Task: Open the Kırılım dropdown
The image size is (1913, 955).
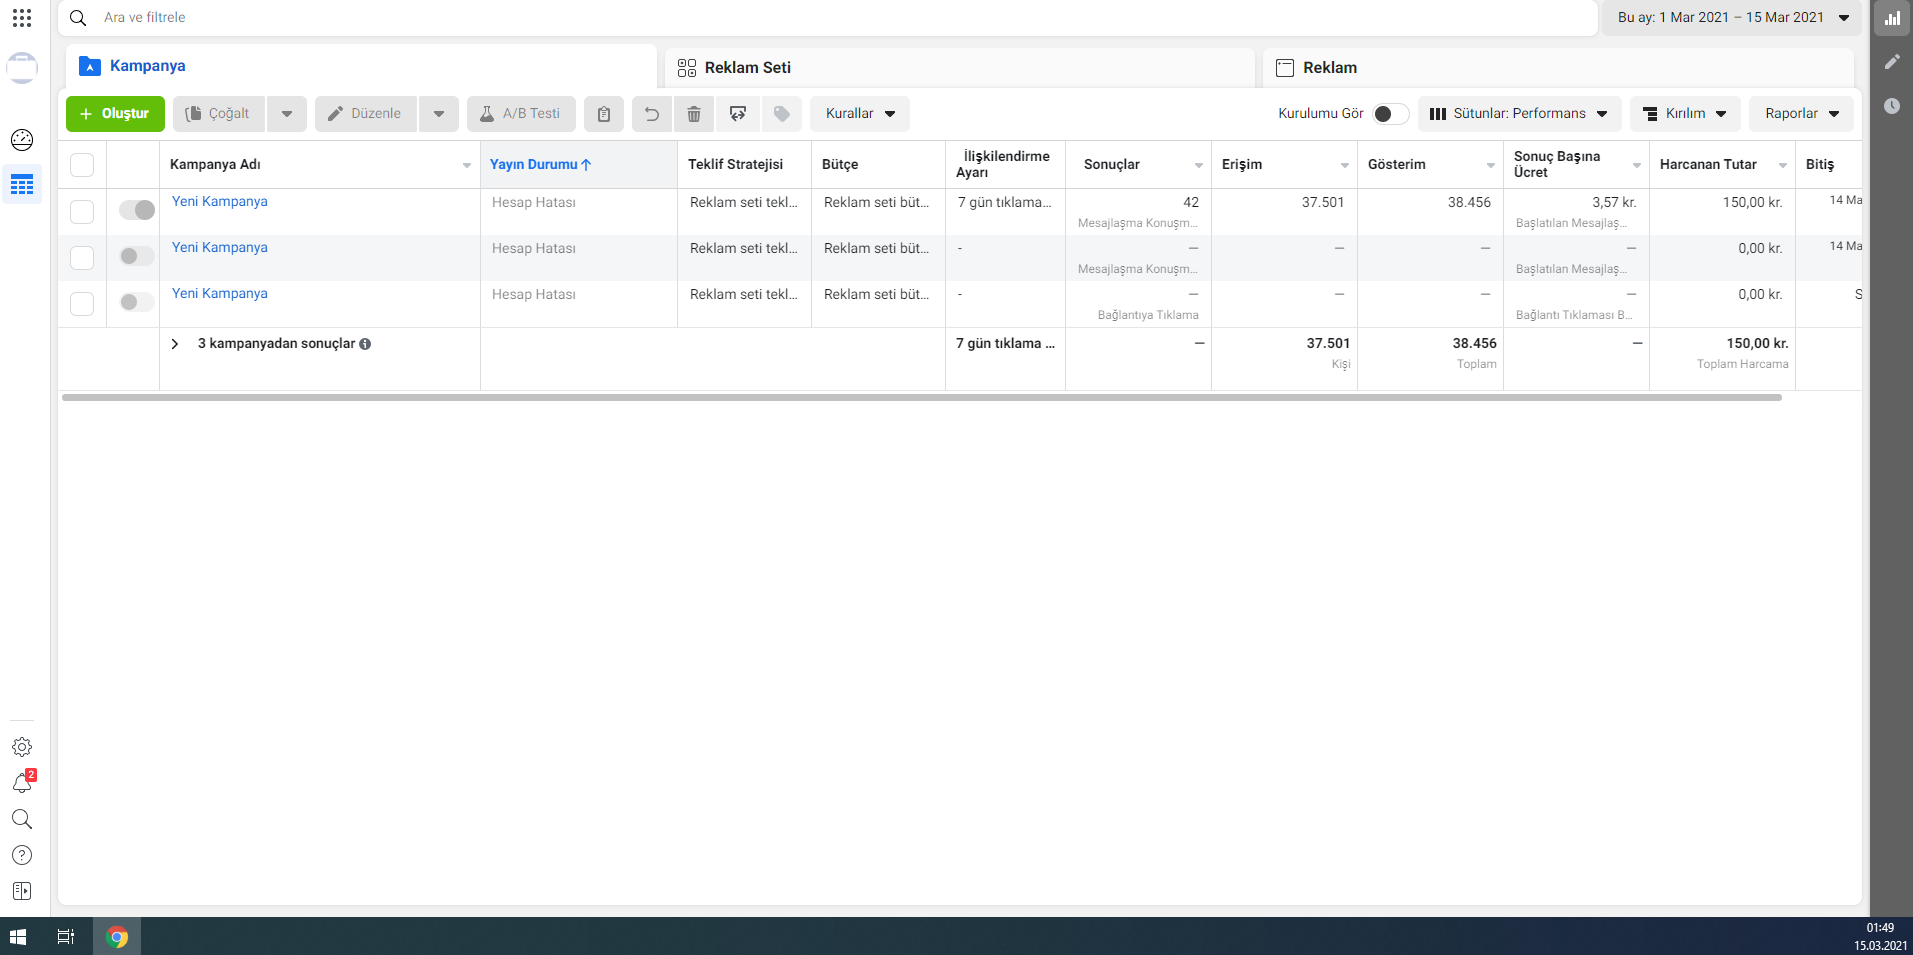Action: click(x=1685, y=114)
